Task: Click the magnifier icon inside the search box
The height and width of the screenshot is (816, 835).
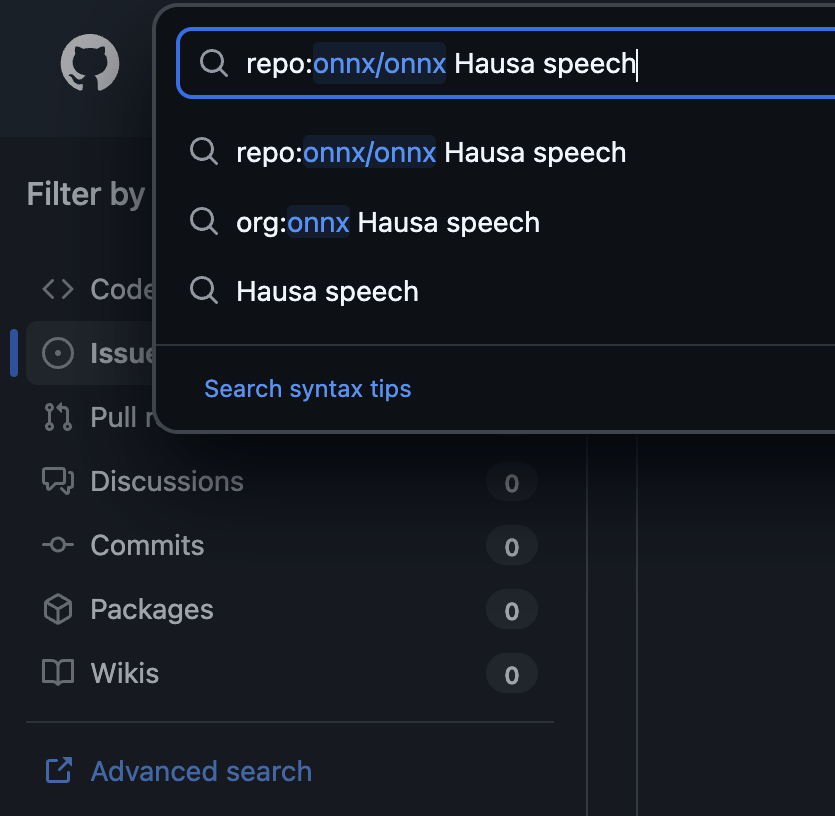Action: pyautogui.click(x=214, y=63)
